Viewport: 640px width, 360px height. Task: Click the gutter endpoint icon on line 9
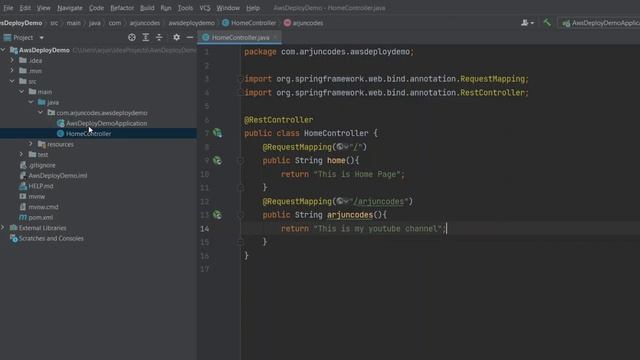click(217, 160)
